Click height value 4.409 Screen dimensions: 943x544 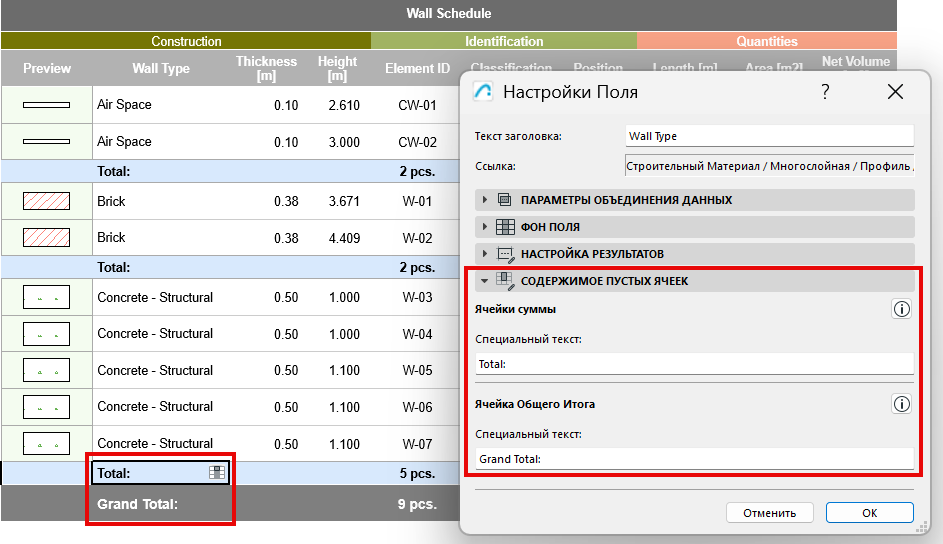(x=344, y=238)
